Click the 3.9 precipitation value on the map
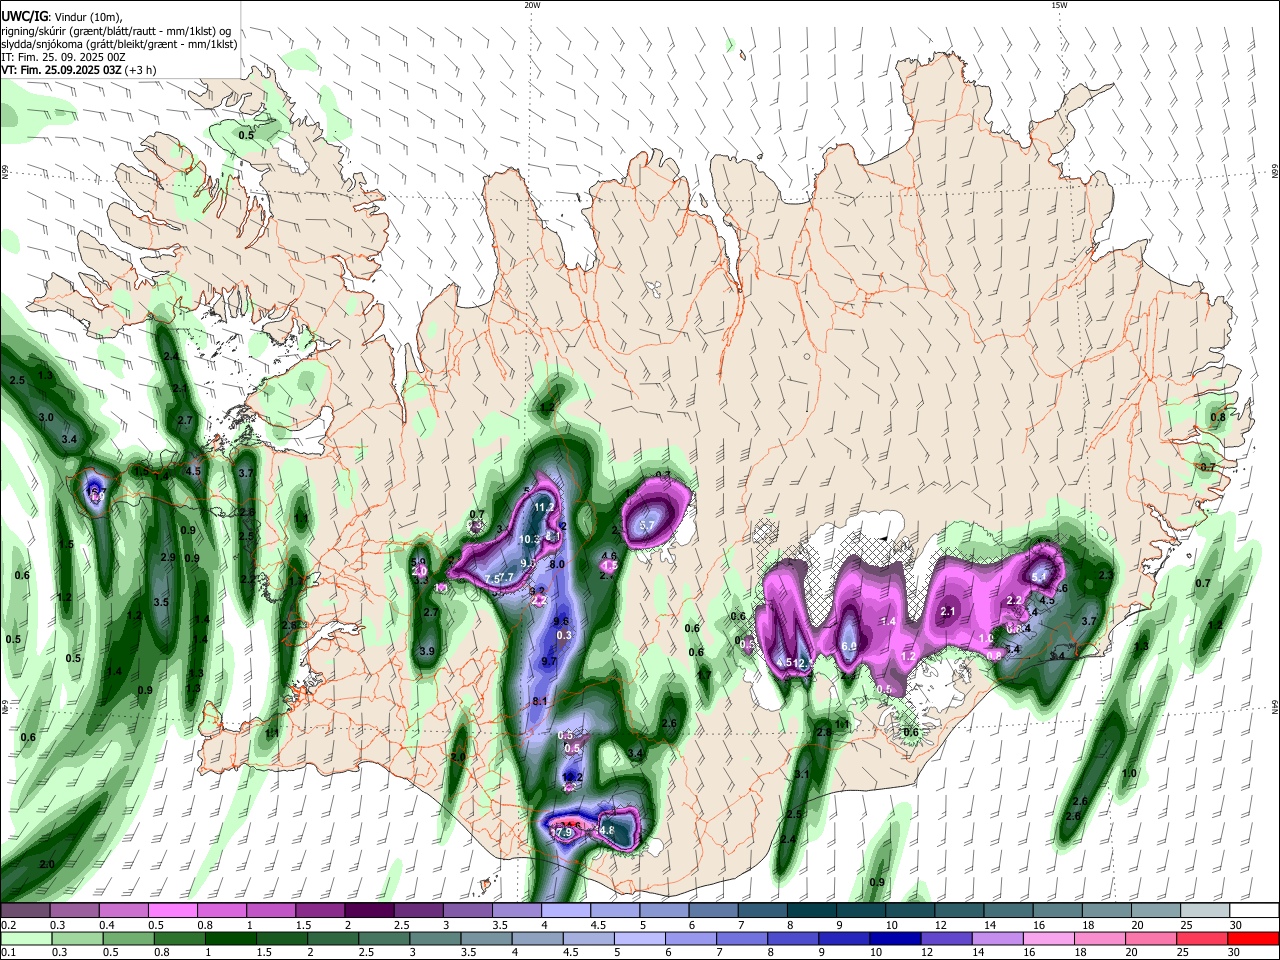This screenshot has width=1280, height=960. (x=427, y=652)
